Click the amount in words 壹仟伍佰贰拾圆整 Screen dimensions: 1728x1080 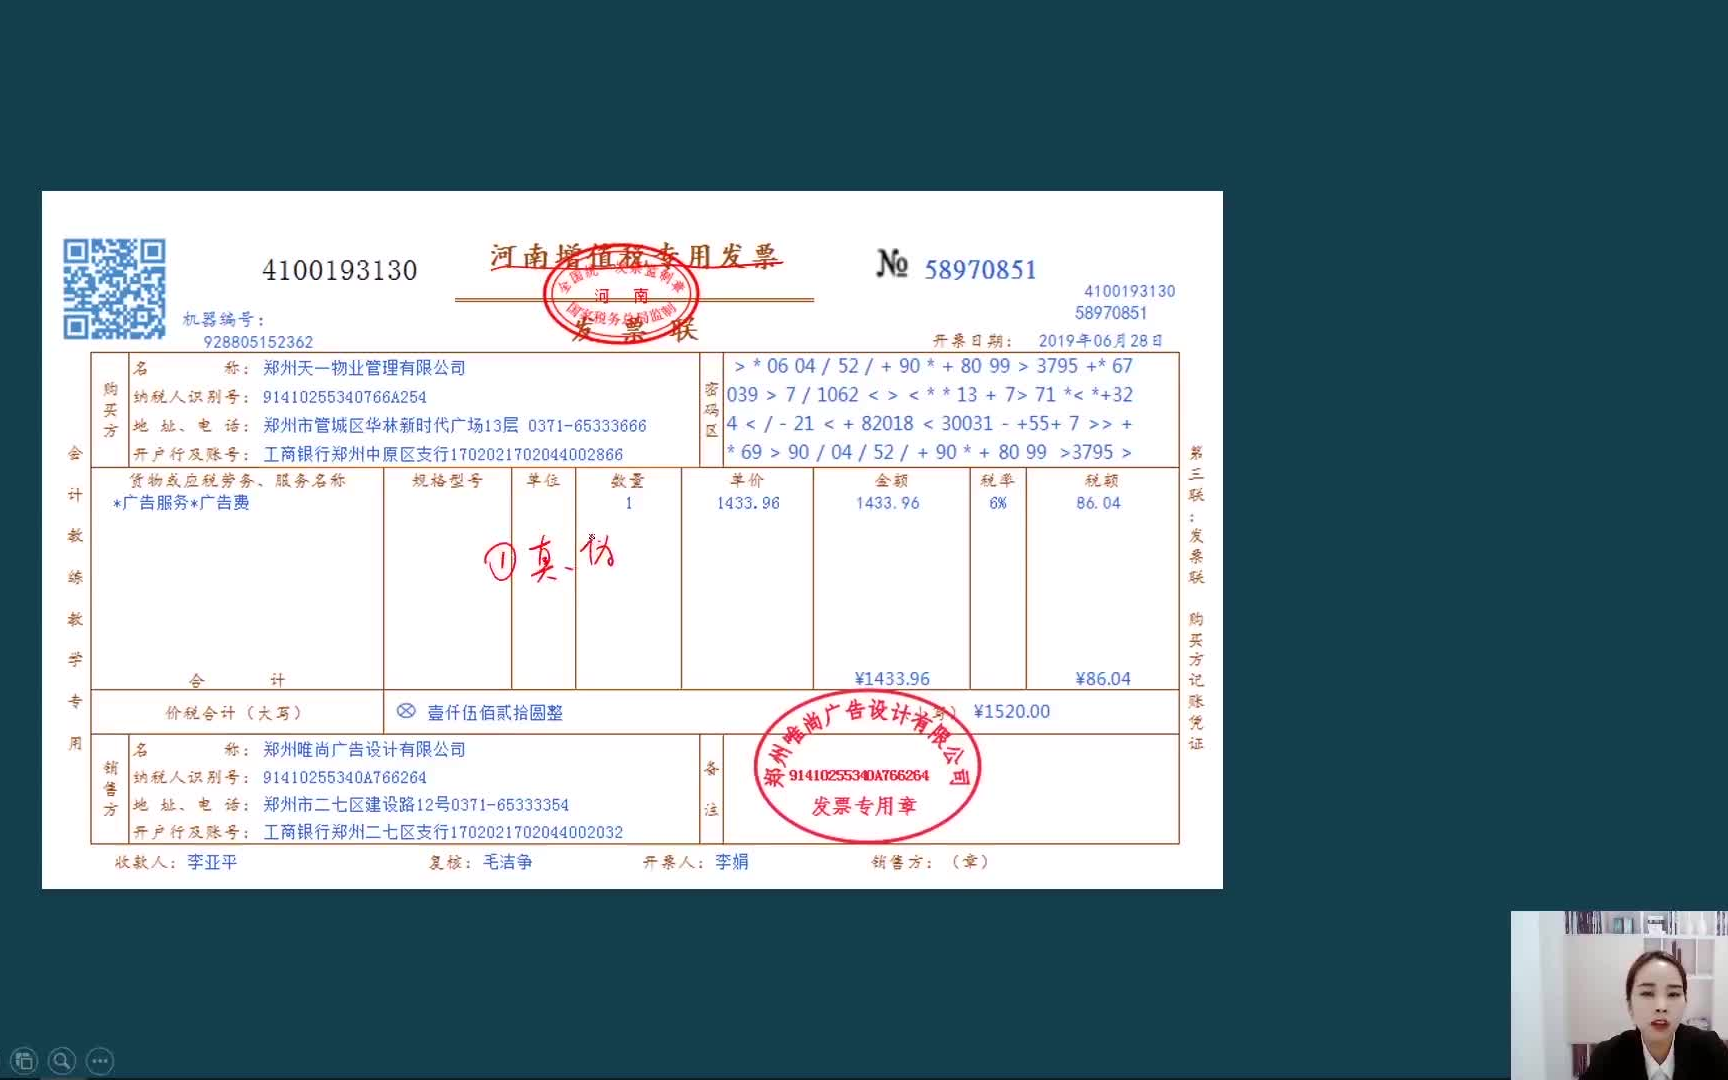(x=495, y=713)
